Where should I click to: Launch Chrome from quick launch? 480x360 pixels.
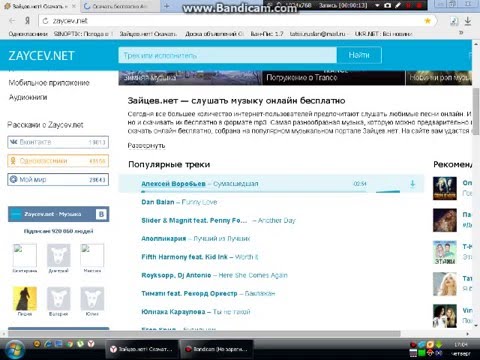[x=69, y=344]
